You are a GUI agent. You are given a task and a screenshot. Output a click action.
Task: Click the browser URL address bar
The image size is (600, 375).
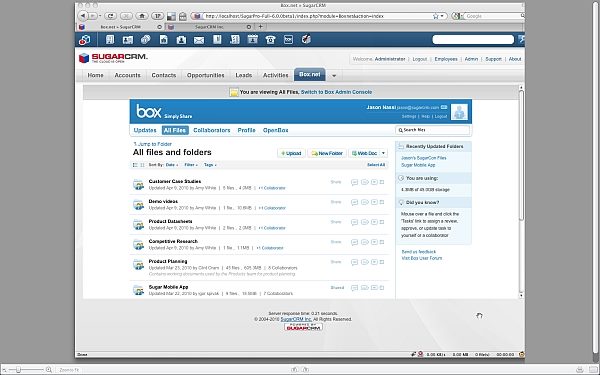[x=318, y=16]
